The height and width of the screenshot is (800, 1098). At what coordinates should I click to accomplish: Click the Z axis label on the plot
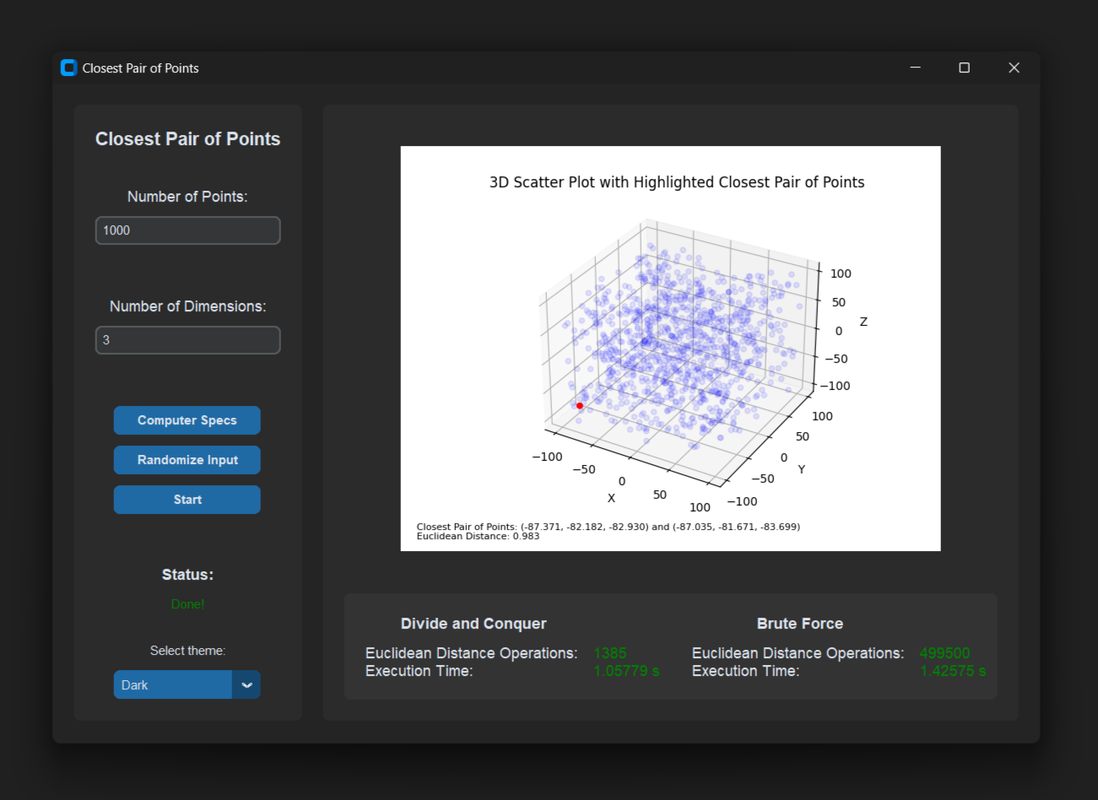[x=863, y=322]
